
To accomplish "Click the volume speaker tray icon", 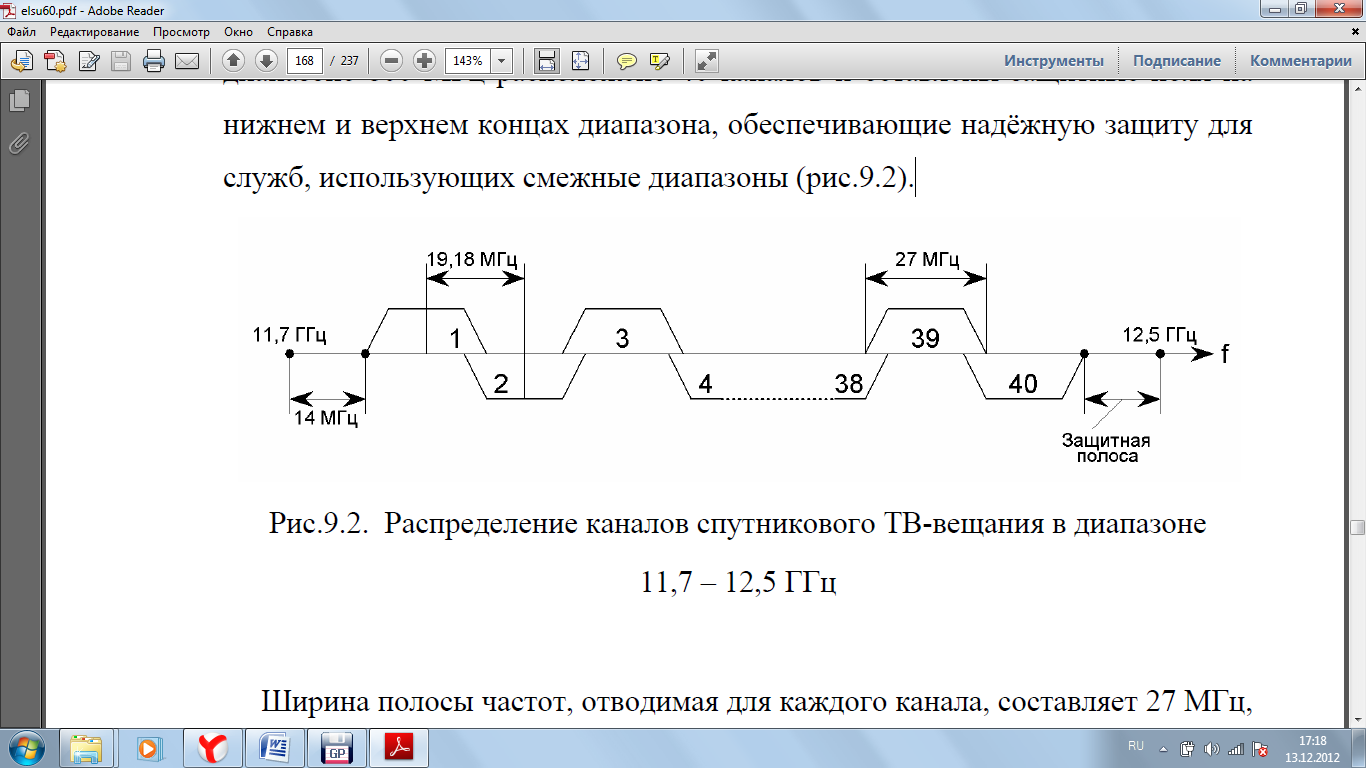I will 1212,748.
